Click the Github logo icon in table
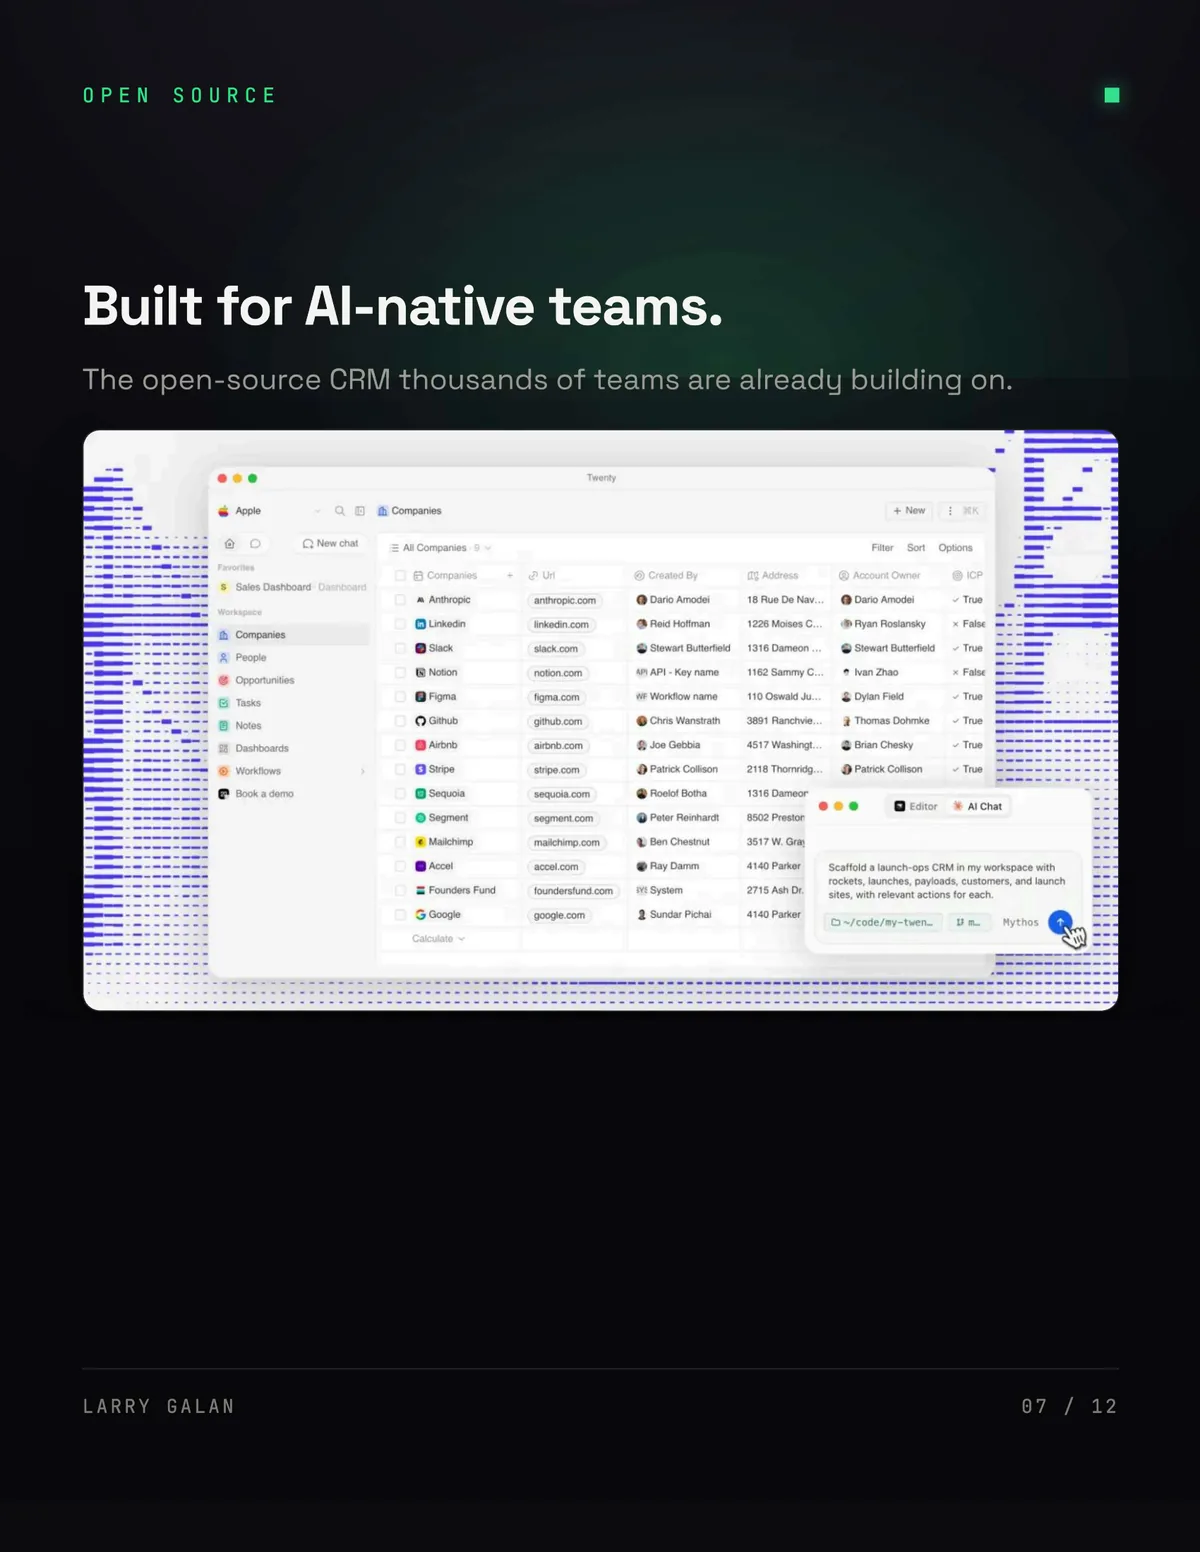 click(x=421, y=721)
